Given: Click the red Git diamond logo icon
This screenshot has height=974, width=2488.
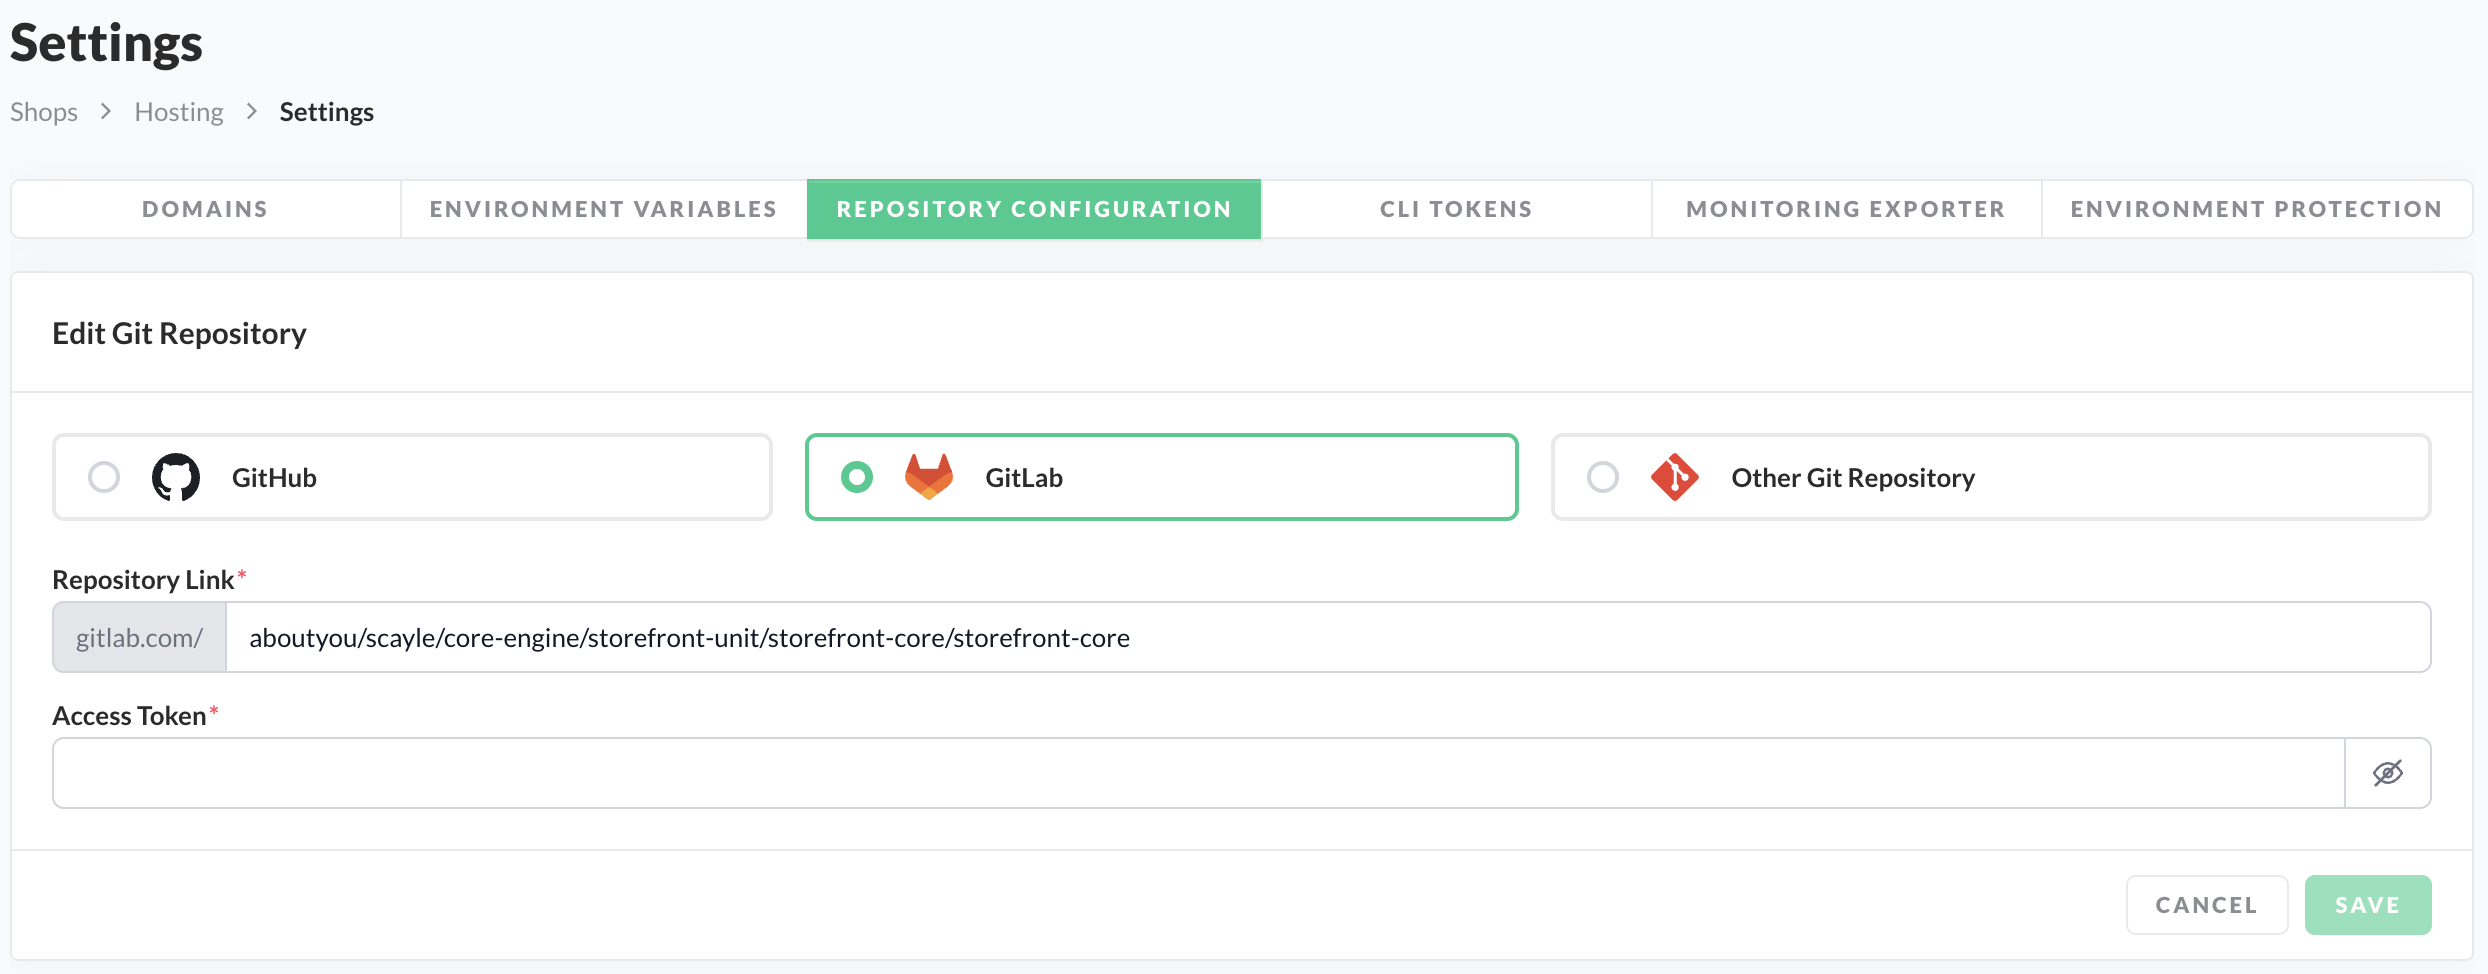Looking at the screenshot, I should coord(1675,477).
